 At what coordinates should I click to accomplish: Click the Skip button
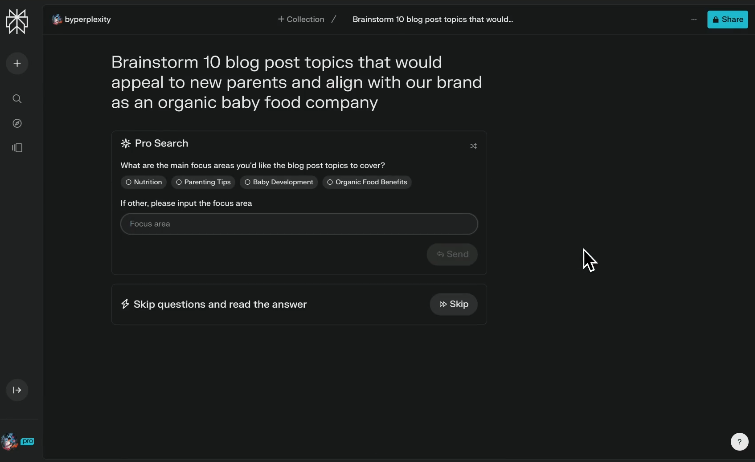(454, 304)
